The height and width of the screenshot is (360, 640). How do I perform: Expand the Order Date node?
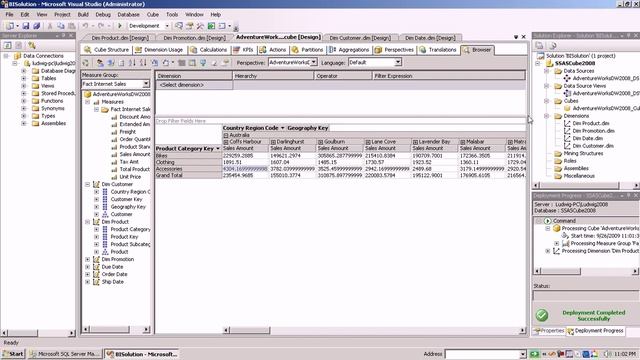pos(87,274)
